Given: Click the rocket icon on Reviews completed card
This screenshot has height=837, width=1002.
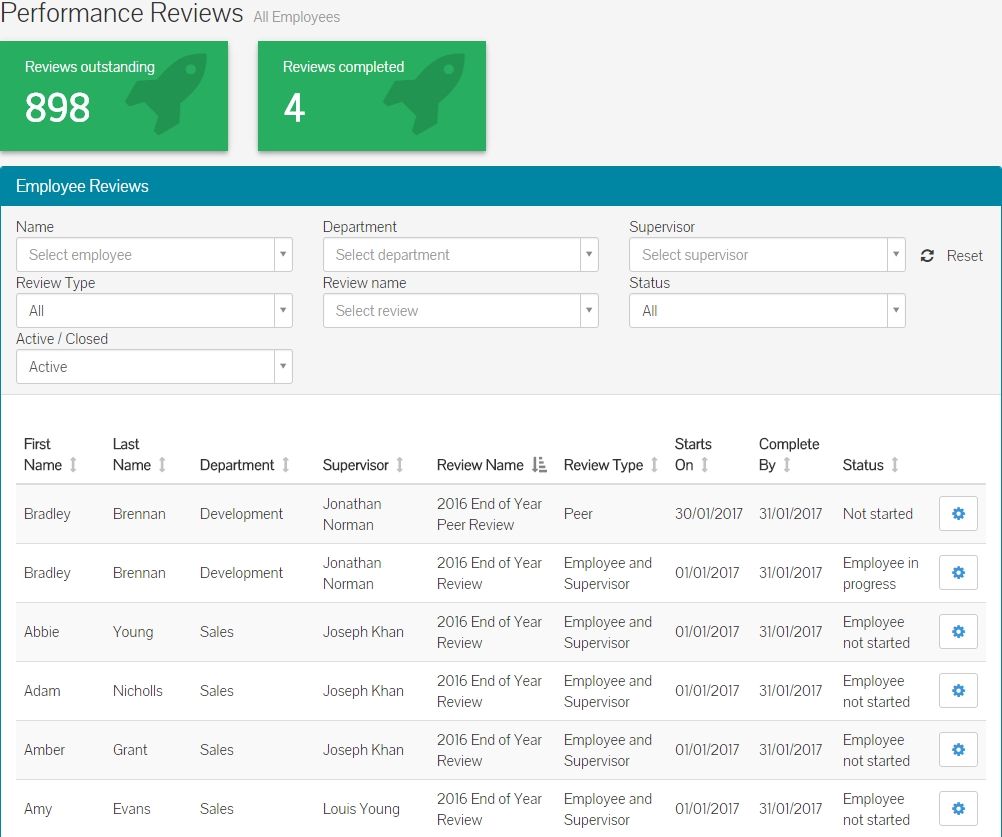Looking at the screenshot, I should pos(425,93).
